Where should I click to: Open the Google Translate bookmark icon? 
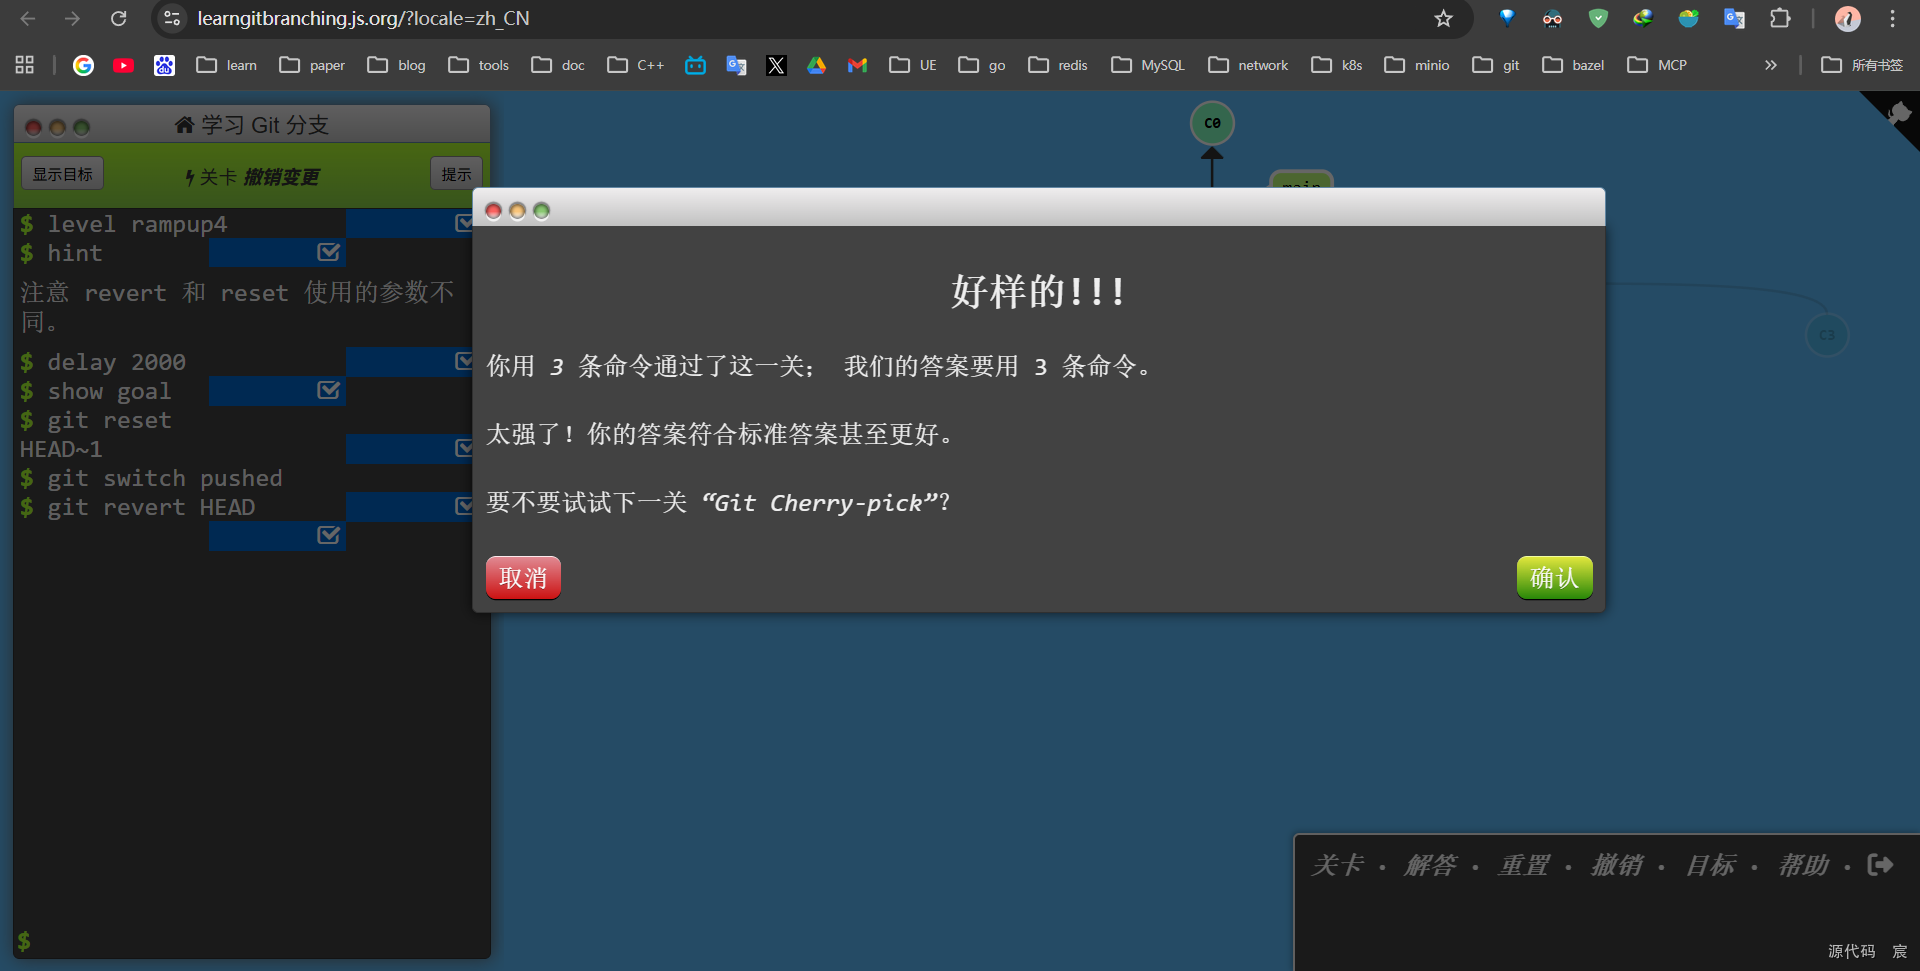[736, 65]
